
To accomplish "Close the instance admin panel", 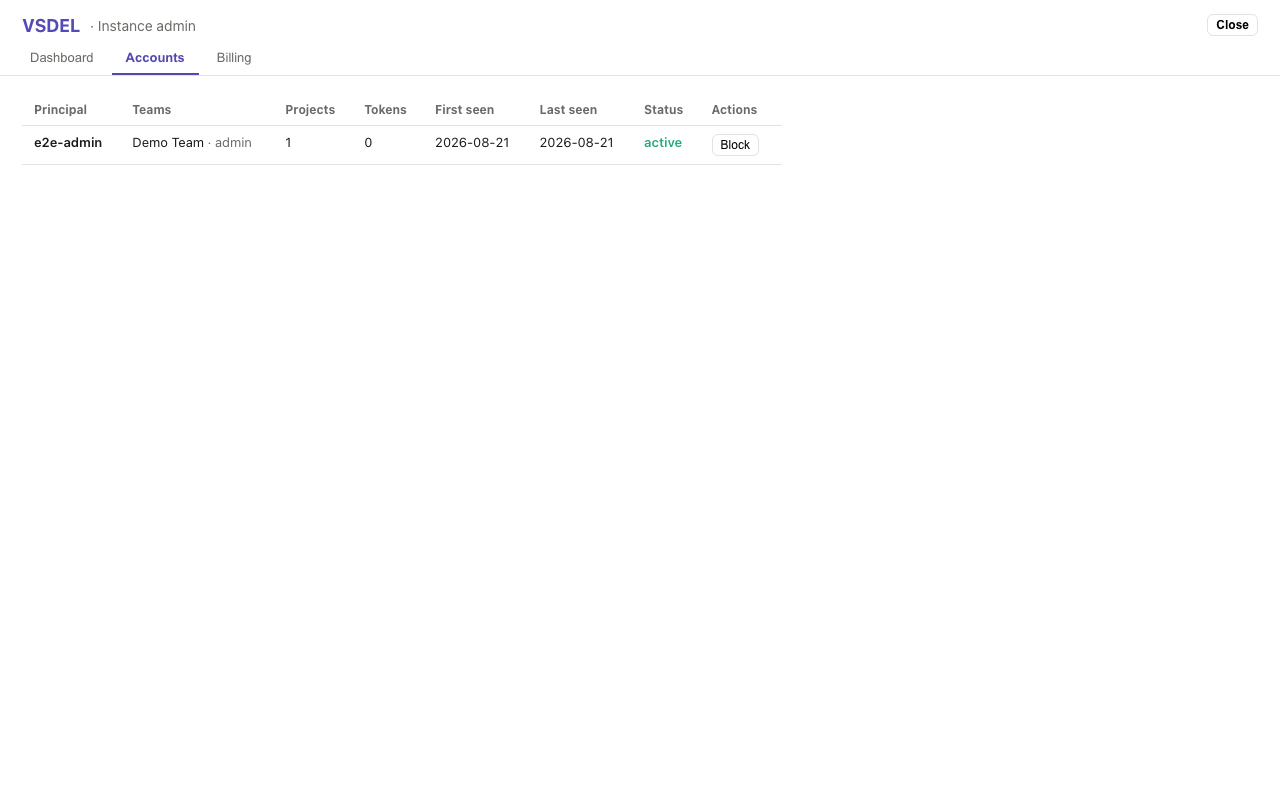I will (1232, 25).
